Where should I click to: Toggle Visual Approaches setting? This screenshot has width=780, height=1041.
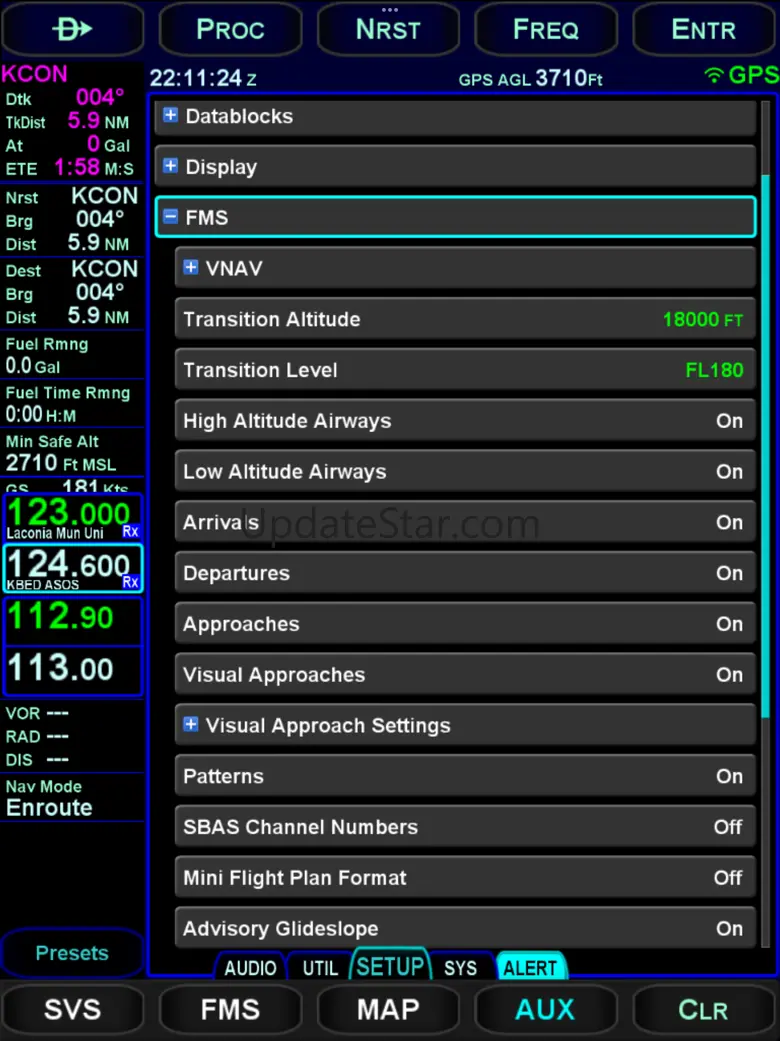(x=465, y=675)
